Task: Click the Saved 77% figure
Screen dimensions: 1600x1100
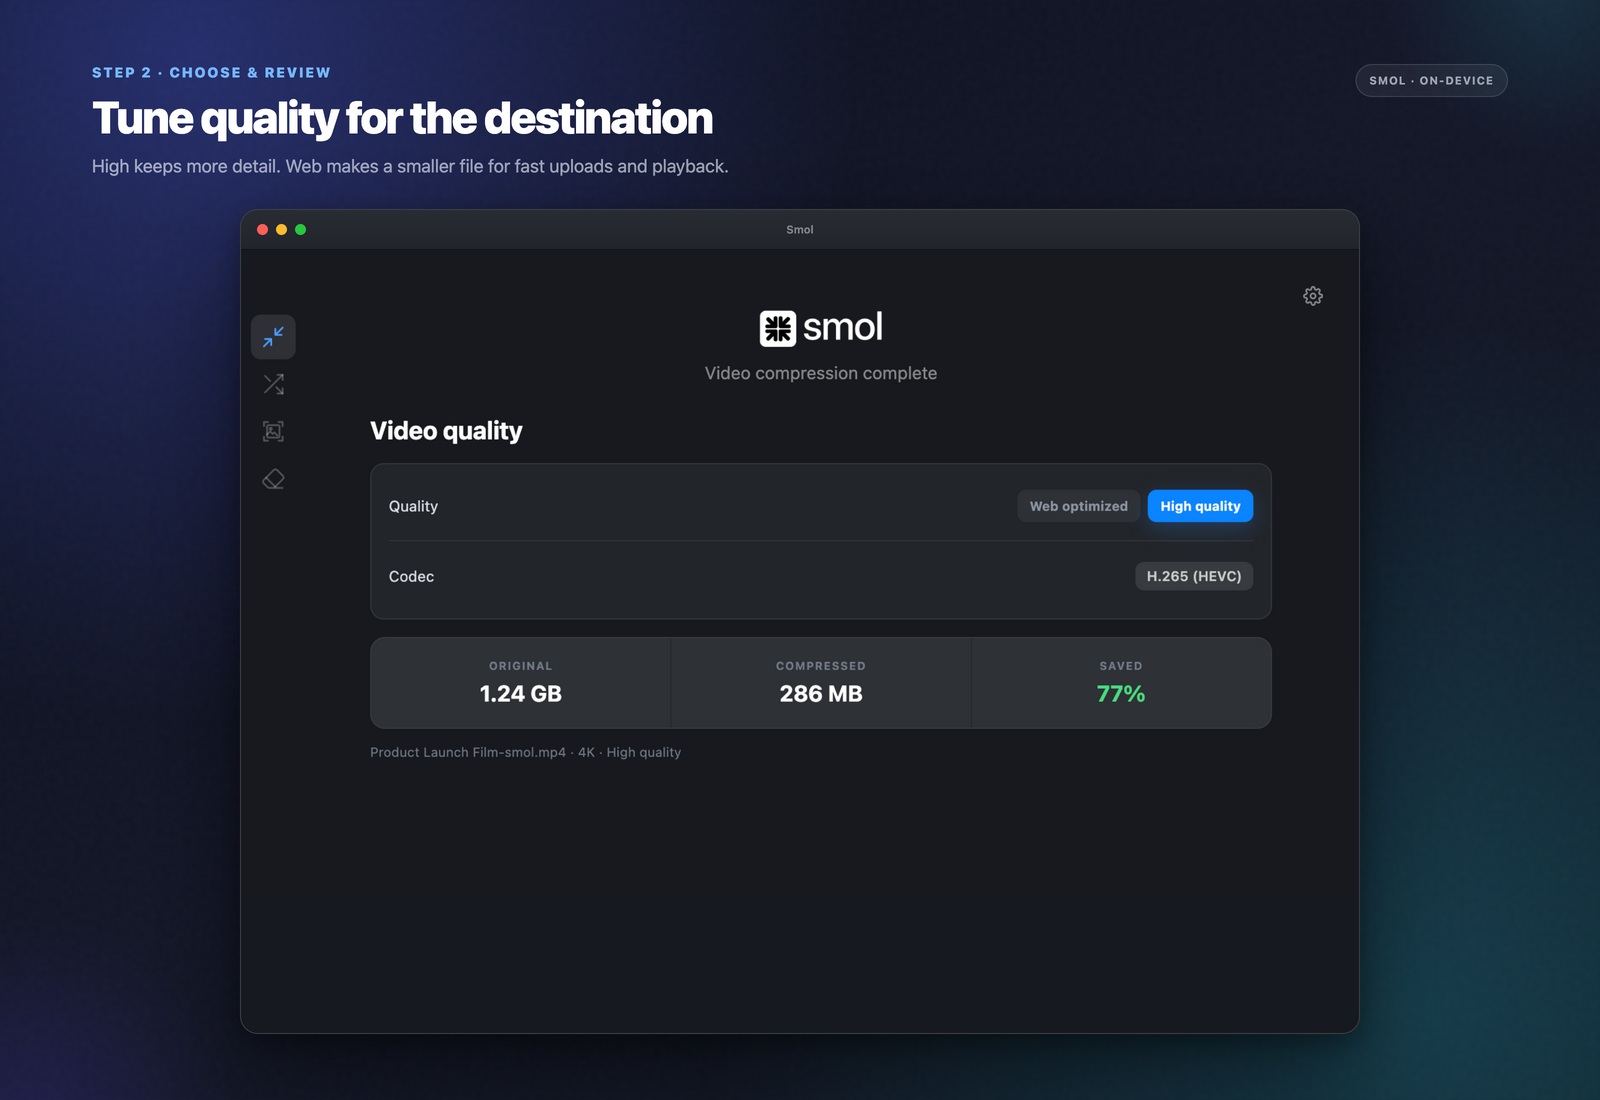Action: [x=1121, y=694]
